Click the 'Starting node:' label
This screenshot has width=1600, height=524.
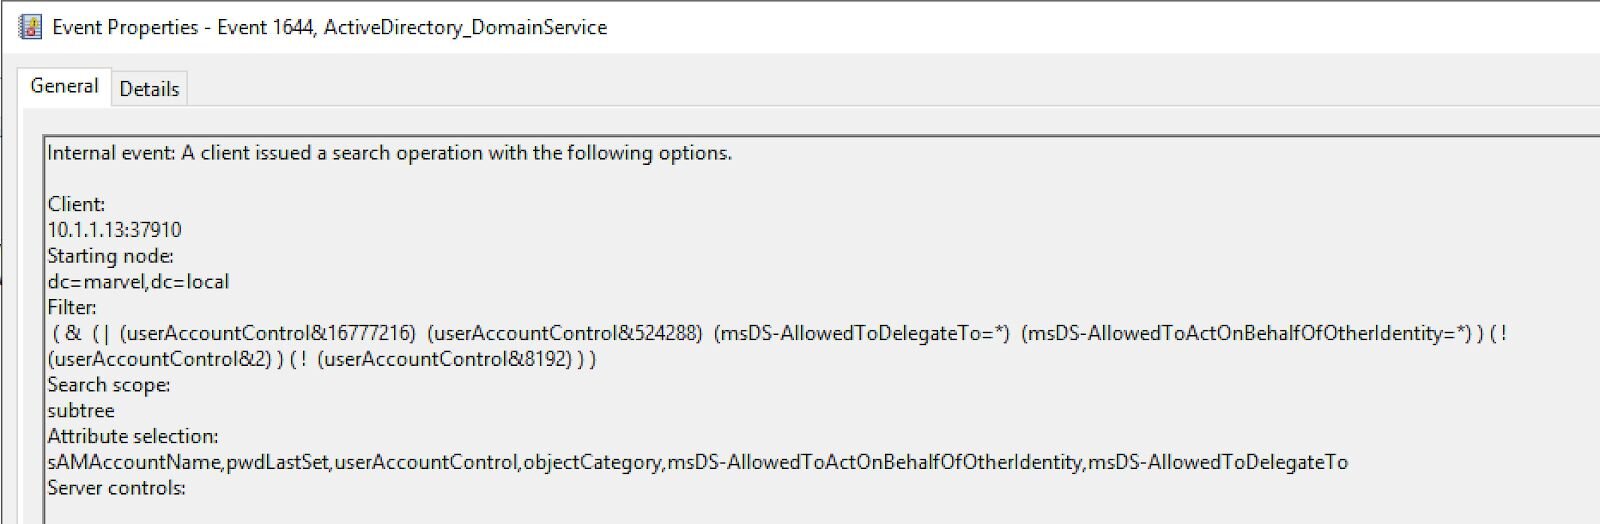[x=110, y=256]
